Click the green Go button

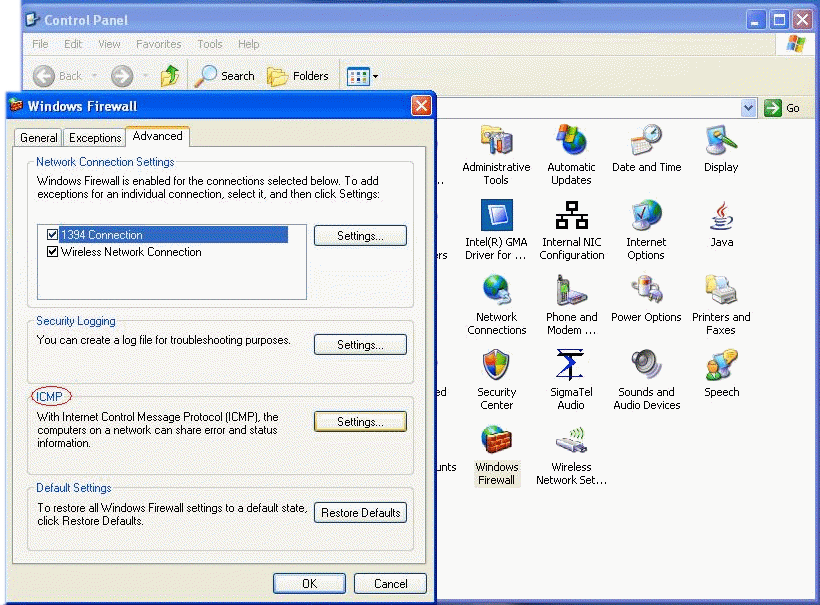click(x=782, y=108)
